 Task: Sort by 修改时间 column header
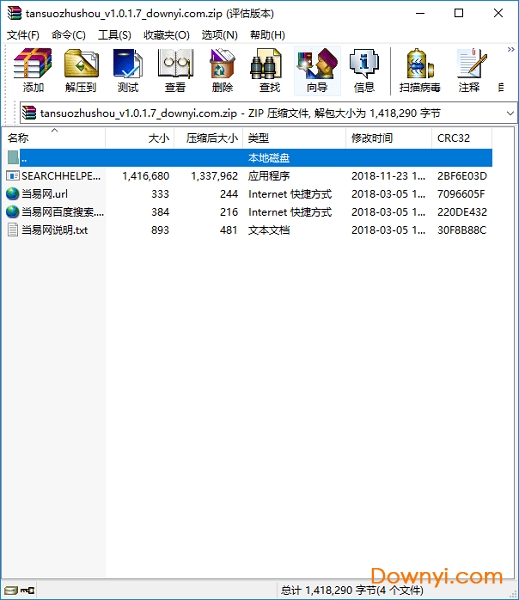(388, 138)
